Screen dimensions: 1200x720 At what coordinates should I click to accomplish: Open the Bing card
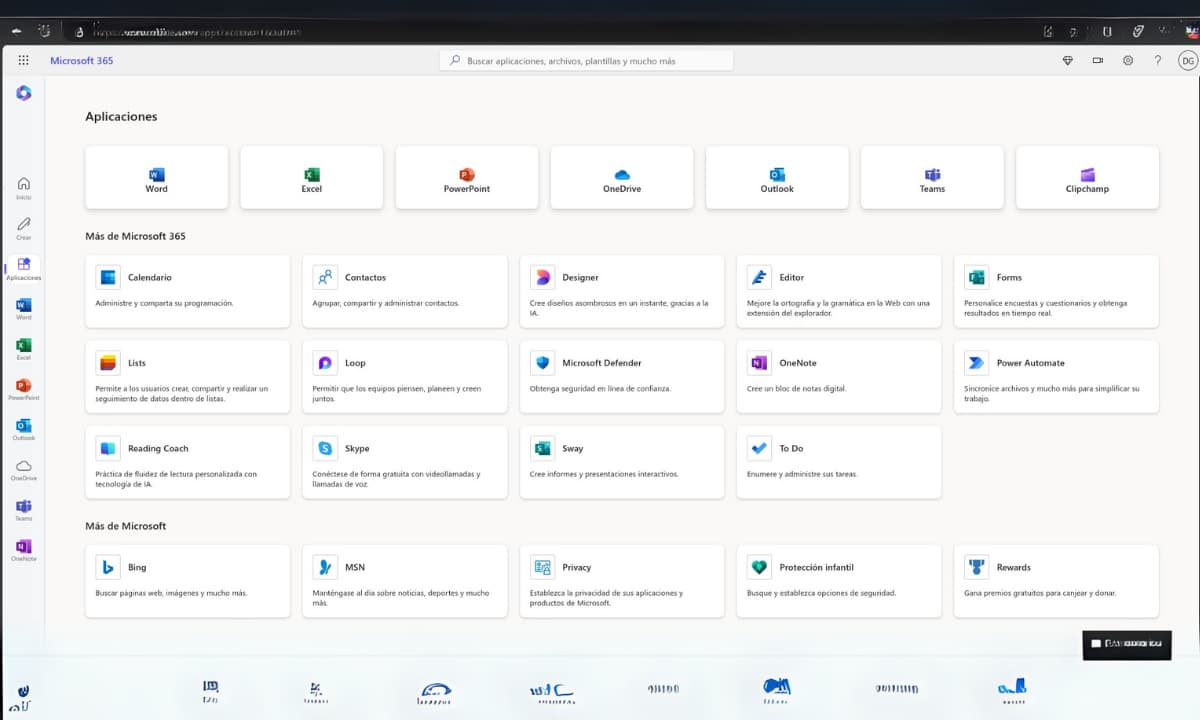click(188, 581)
